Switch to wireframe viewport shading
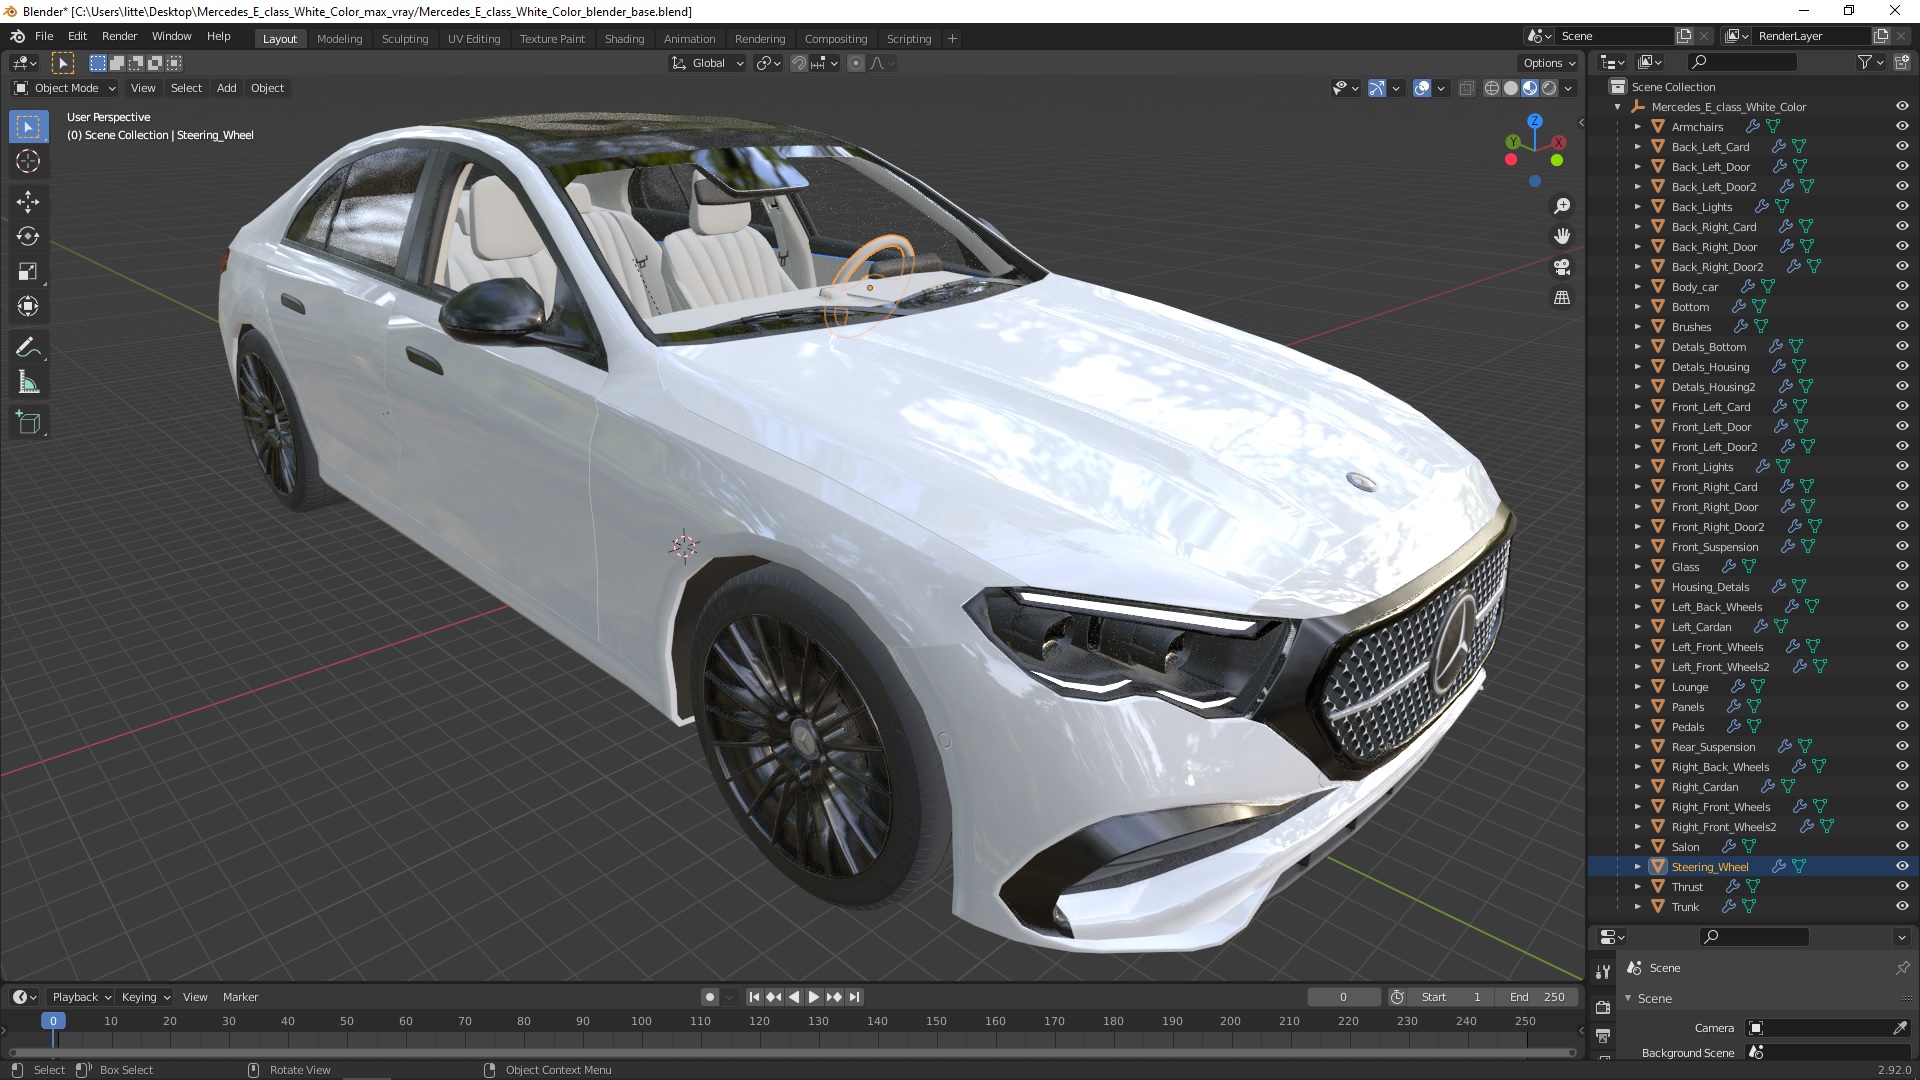The image size is (1920, 1080). tap(1492, 88)
